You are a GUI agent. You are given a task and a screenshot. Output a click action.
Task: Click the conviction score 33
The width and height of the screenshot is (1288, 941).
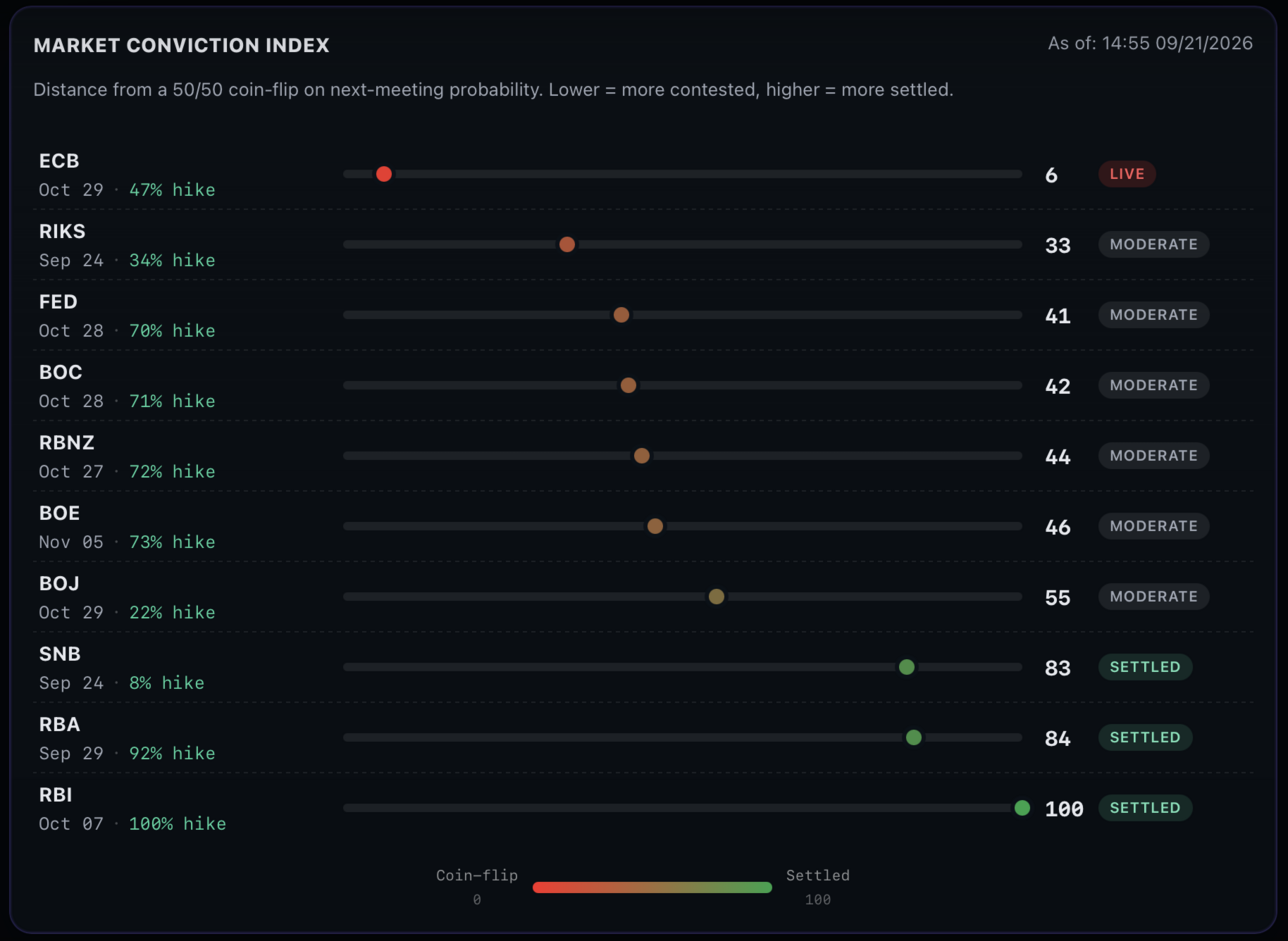click(x=1058, y=245)
